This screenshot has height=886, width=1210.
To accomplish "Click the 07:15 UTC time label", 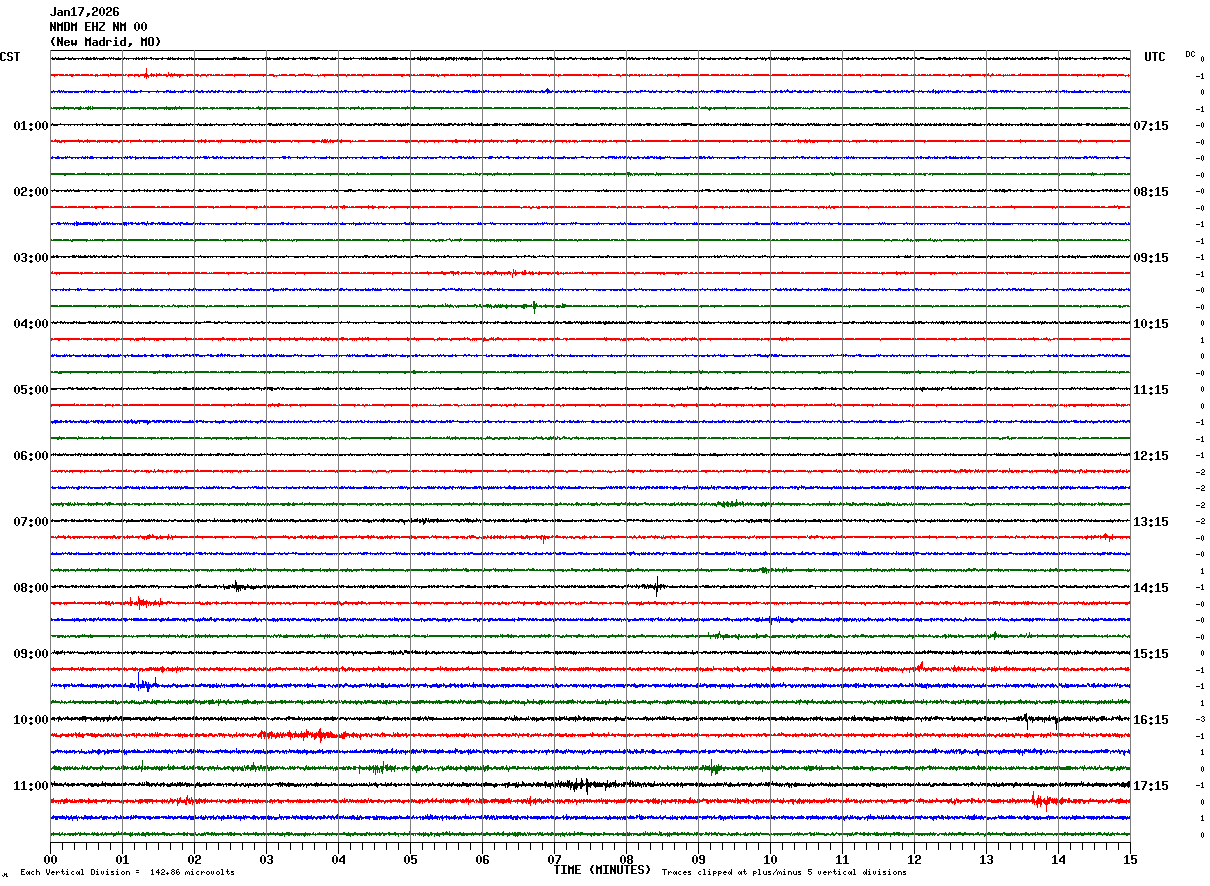I will [x=1151, y=125].
